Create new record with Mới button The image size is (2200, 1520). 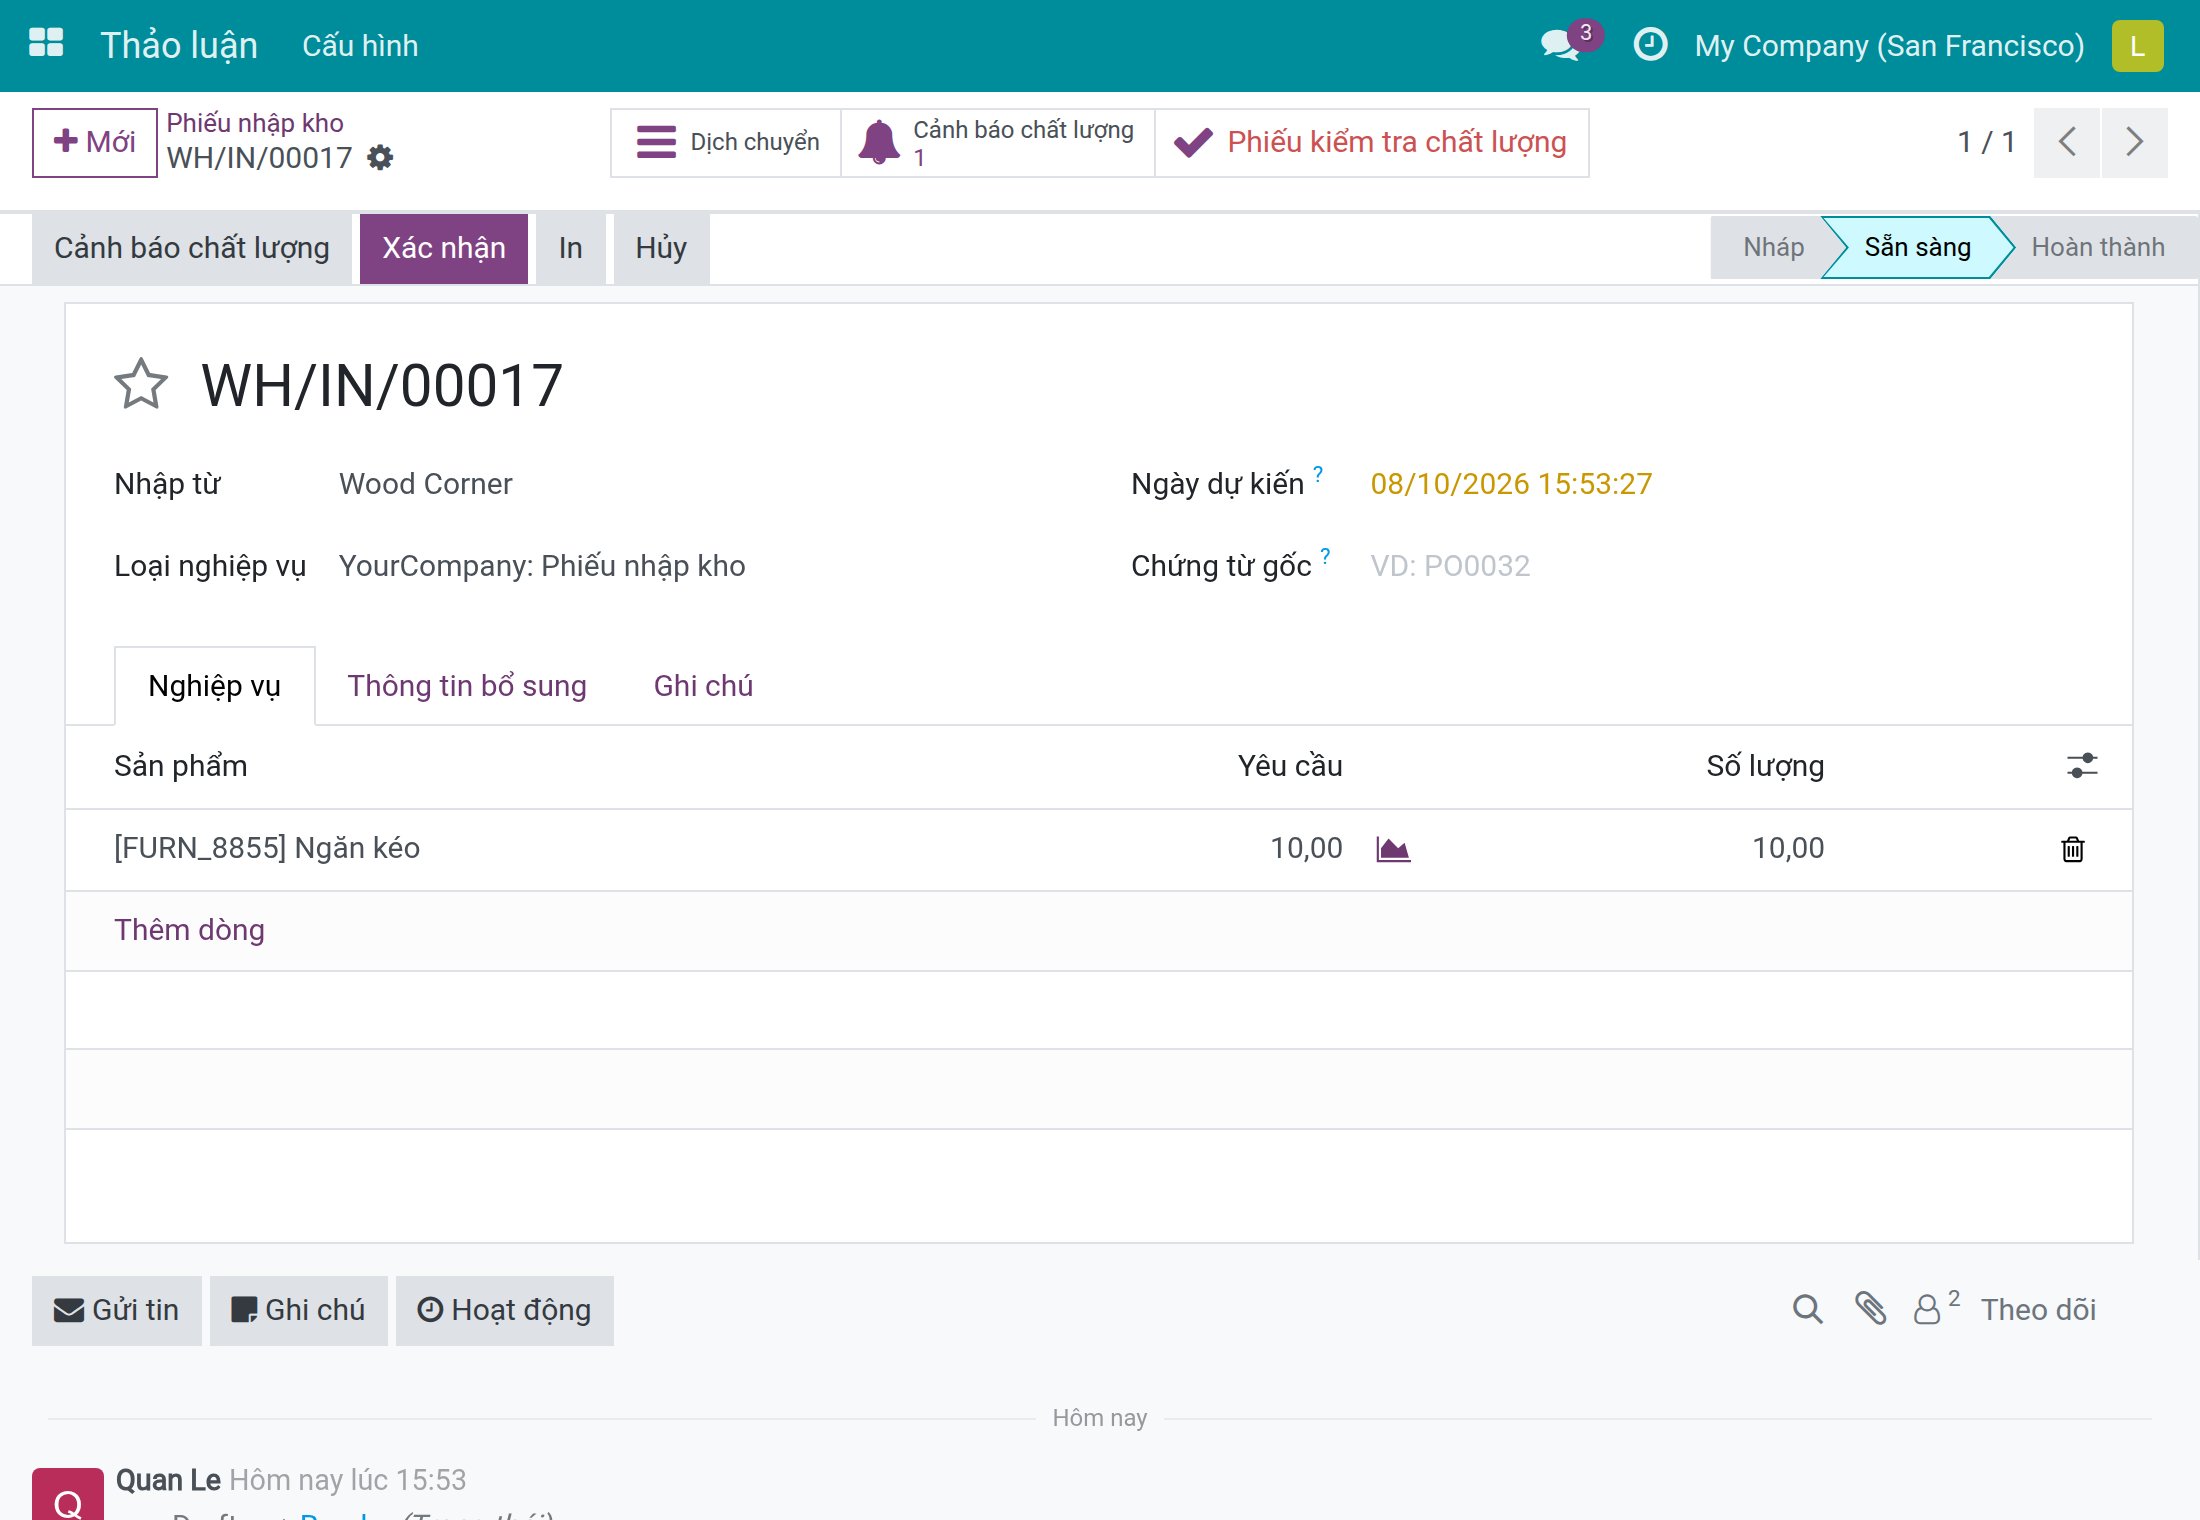coord(95,143)
